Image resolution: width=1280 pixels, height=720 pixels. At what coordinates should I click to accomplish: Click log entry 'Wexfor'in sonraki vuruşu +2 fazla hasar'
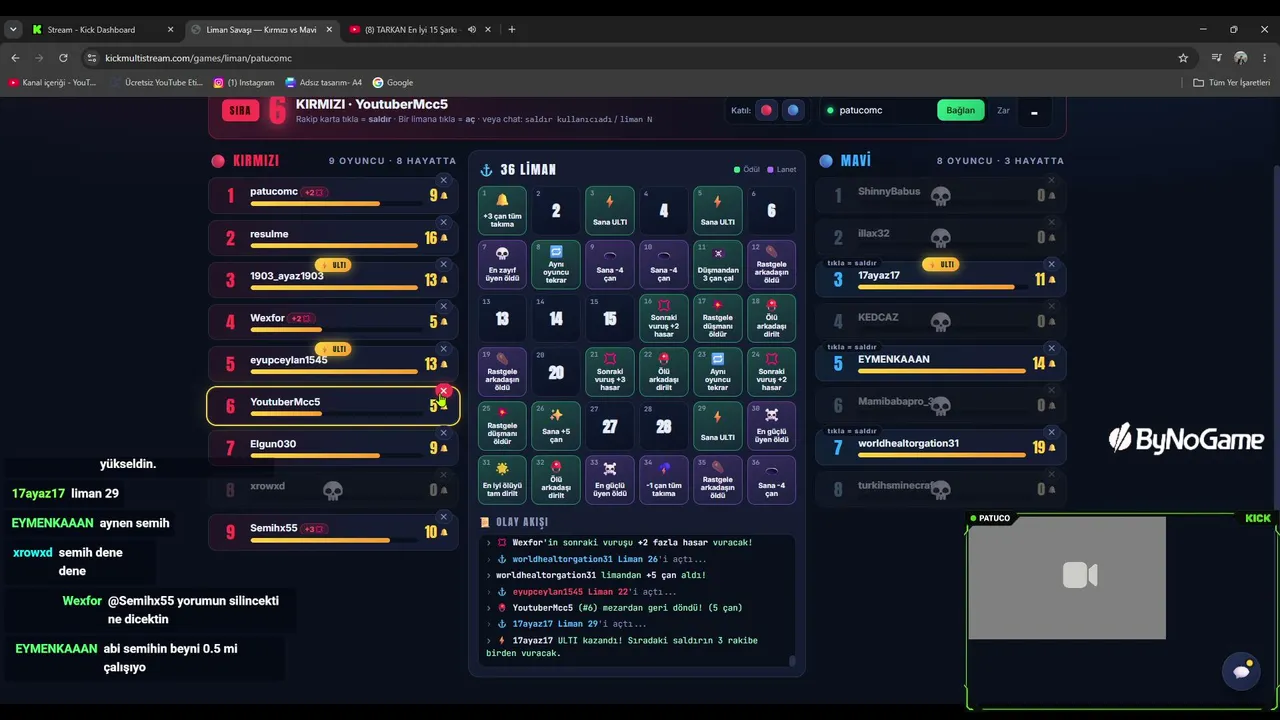tap(632, 542)
